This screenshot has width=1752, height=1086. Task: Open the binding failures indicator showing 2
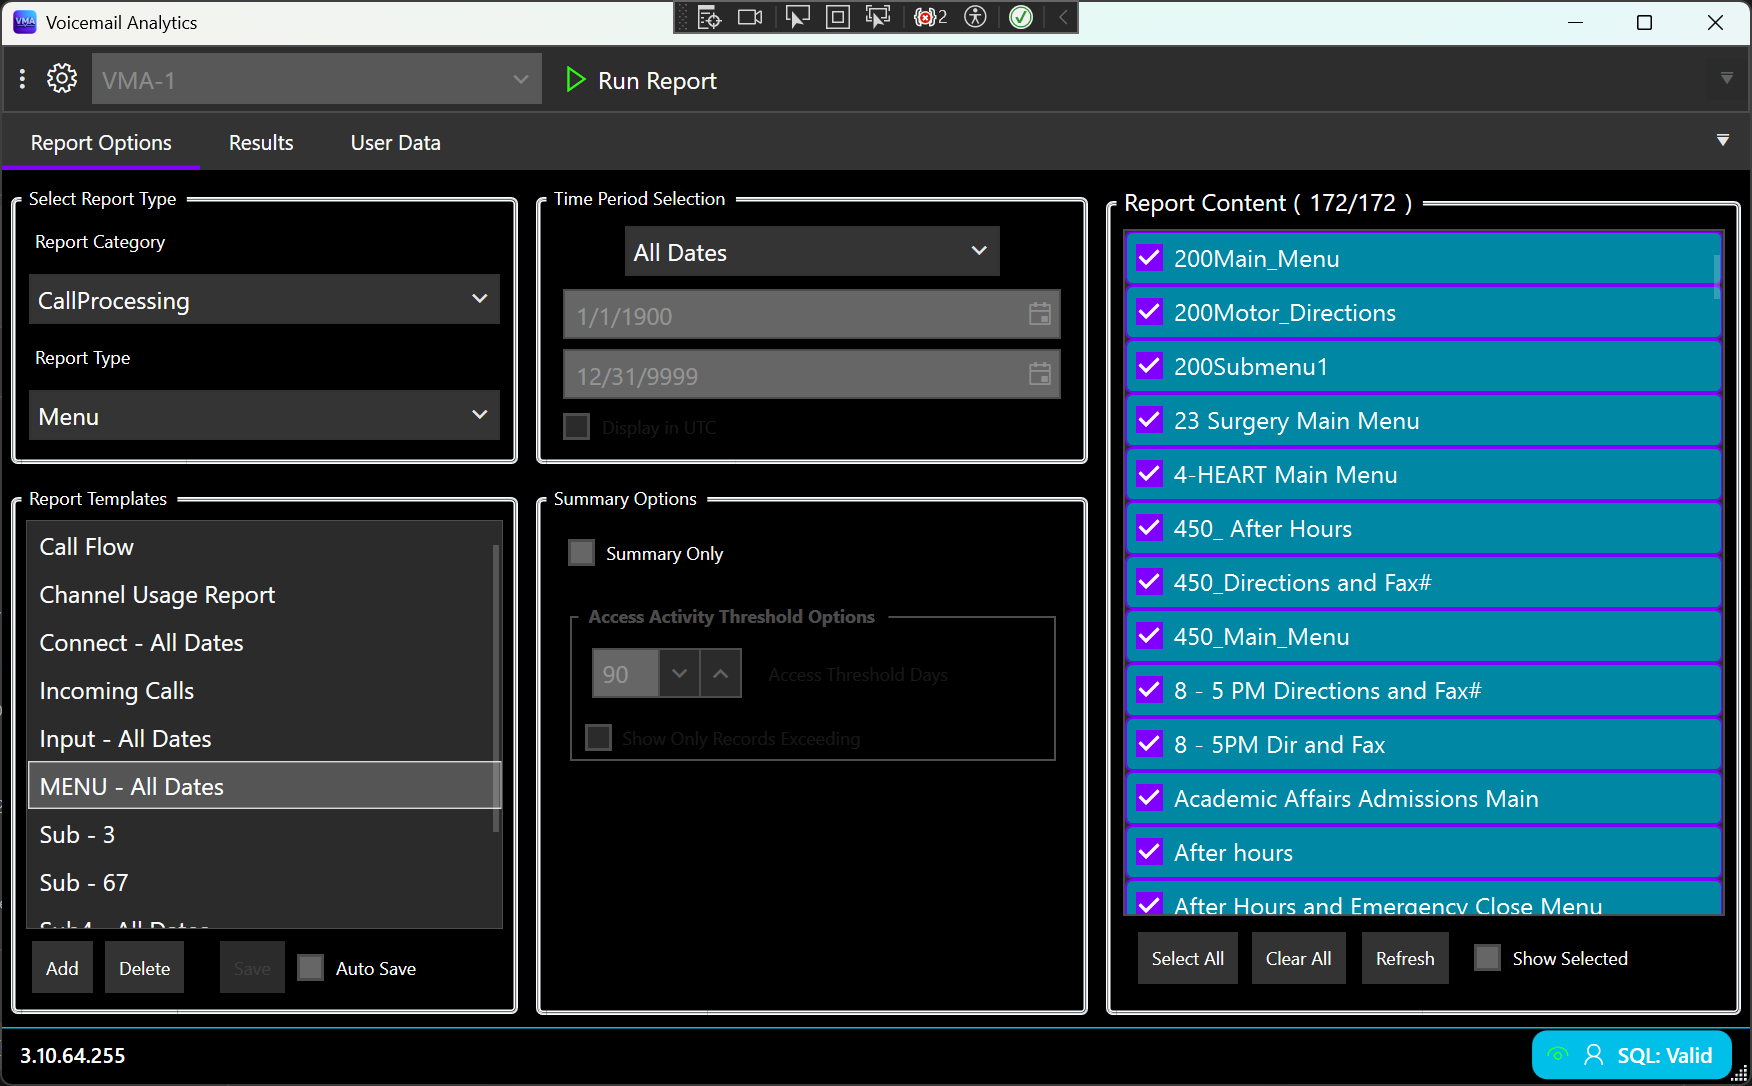[930, 17]
